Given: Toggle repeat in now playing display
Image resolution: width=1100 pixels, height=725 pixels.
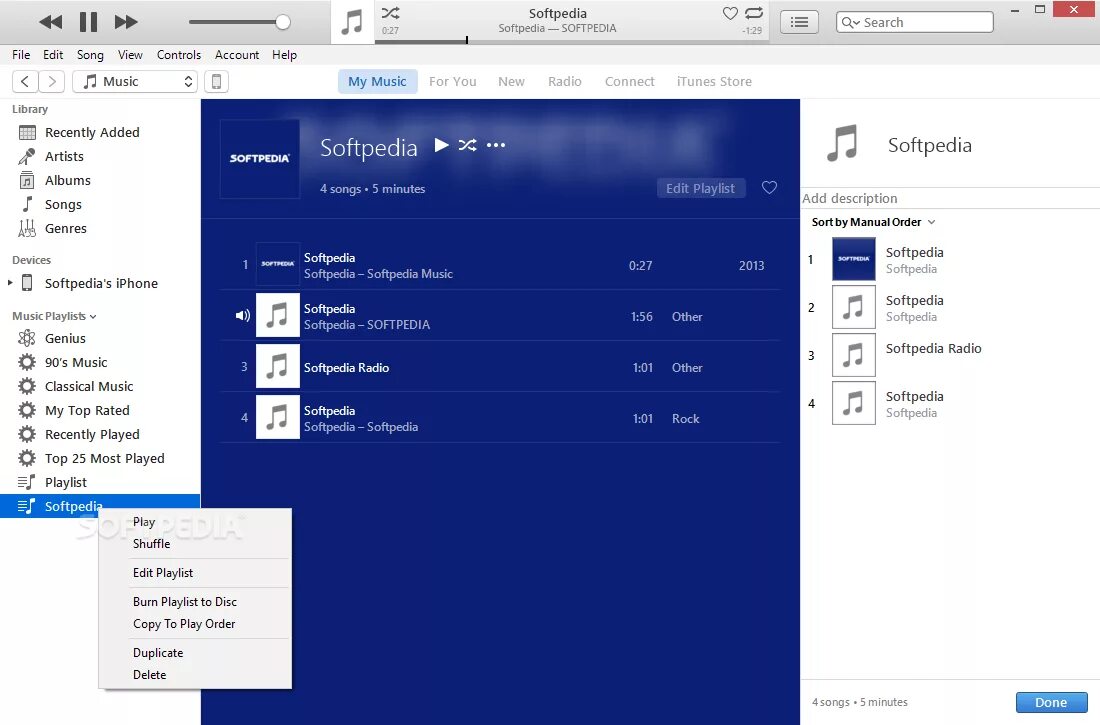Looking at the screenshot, I should pos(754,13).
